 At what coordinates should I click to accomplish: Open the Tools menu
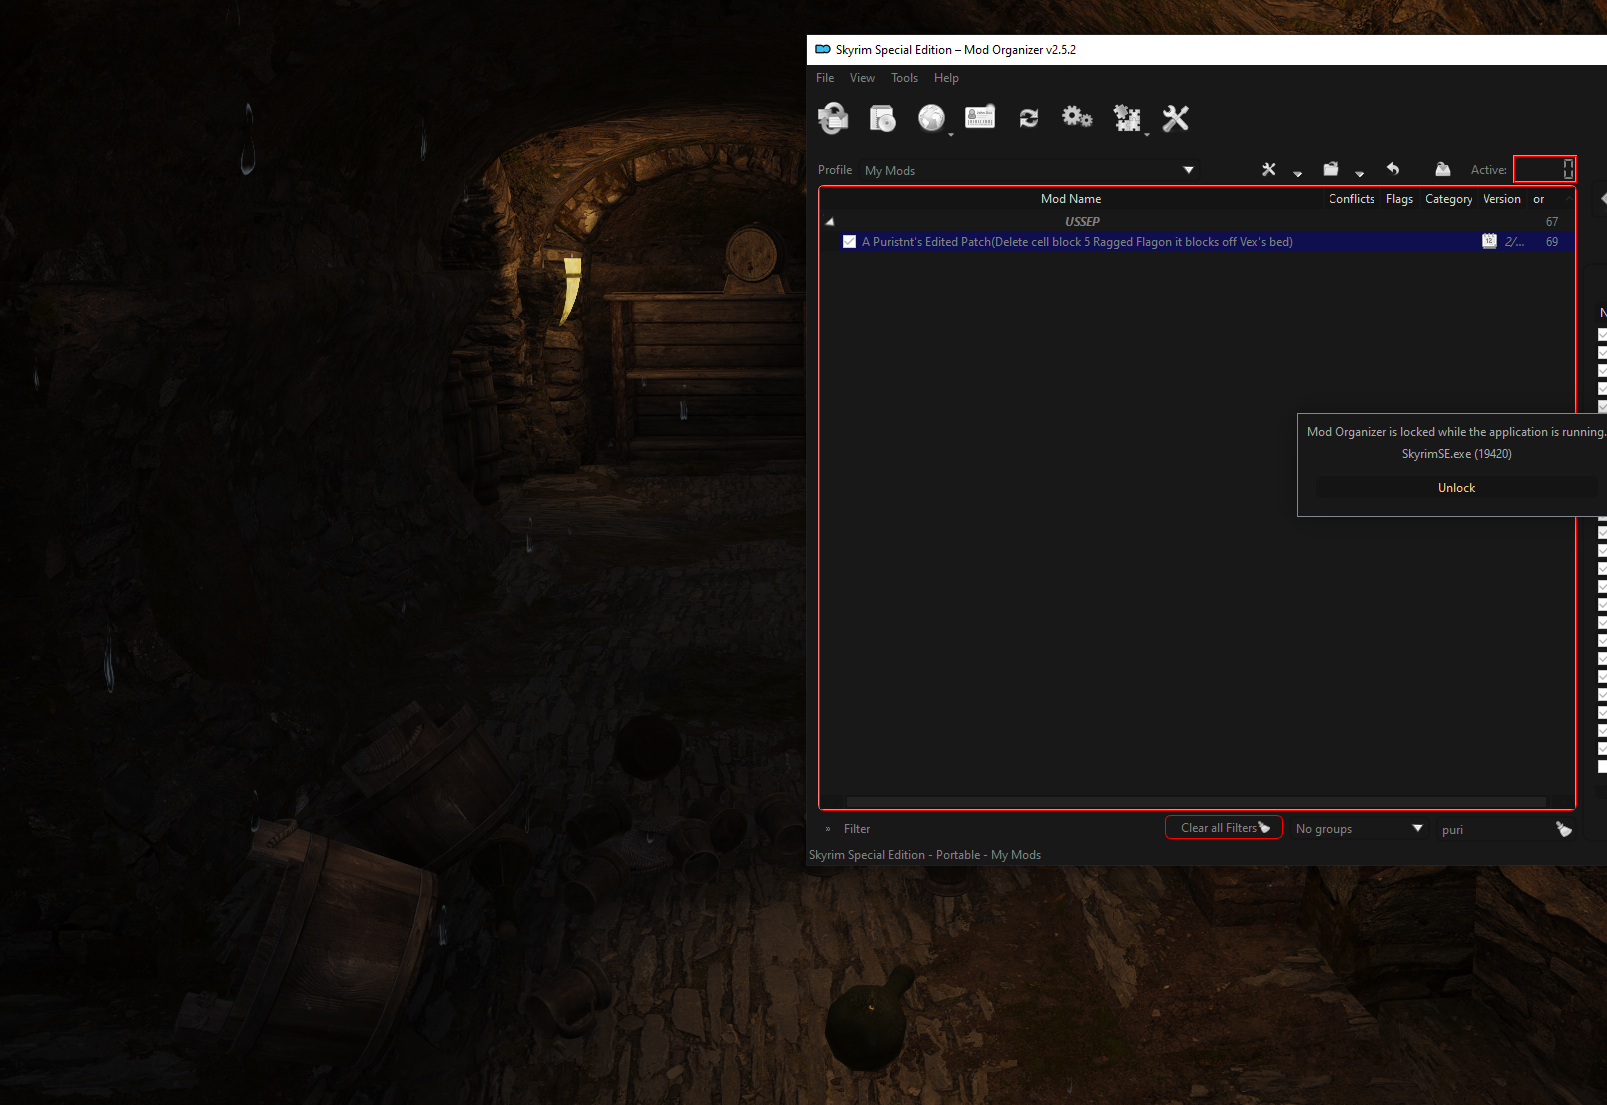[x=904, y=78]
